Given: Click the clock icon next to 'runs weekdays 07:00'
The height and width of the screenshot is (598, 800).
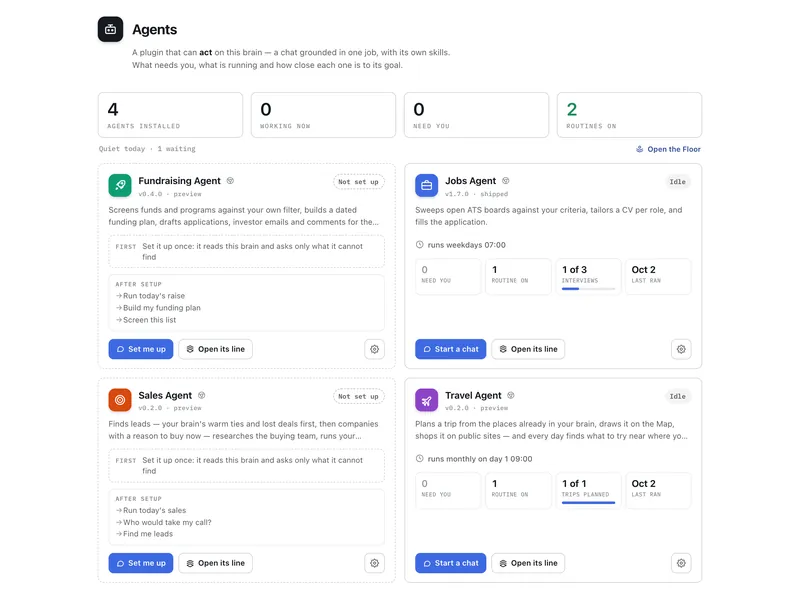Looking at the screenshot, I should click(x=419, y=244).
